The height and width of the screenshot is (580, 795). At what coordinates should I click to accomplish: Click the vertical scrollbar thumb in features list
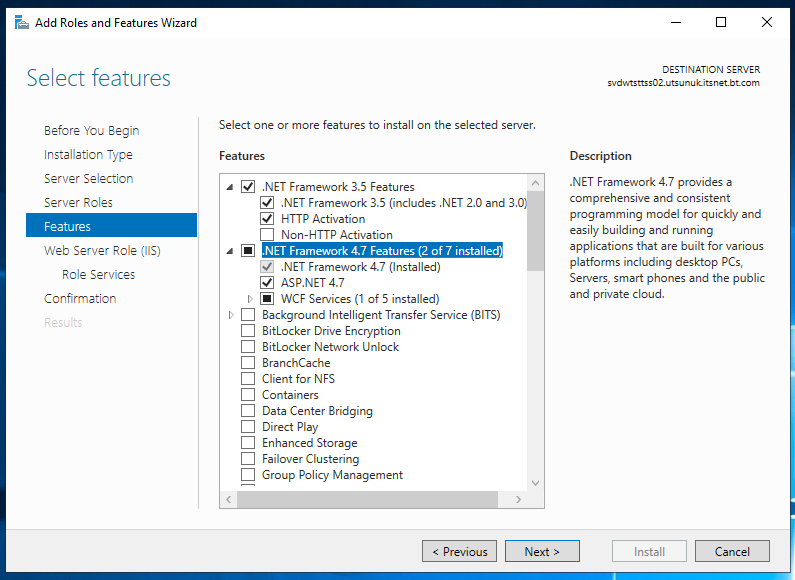[x=535, y=231]
